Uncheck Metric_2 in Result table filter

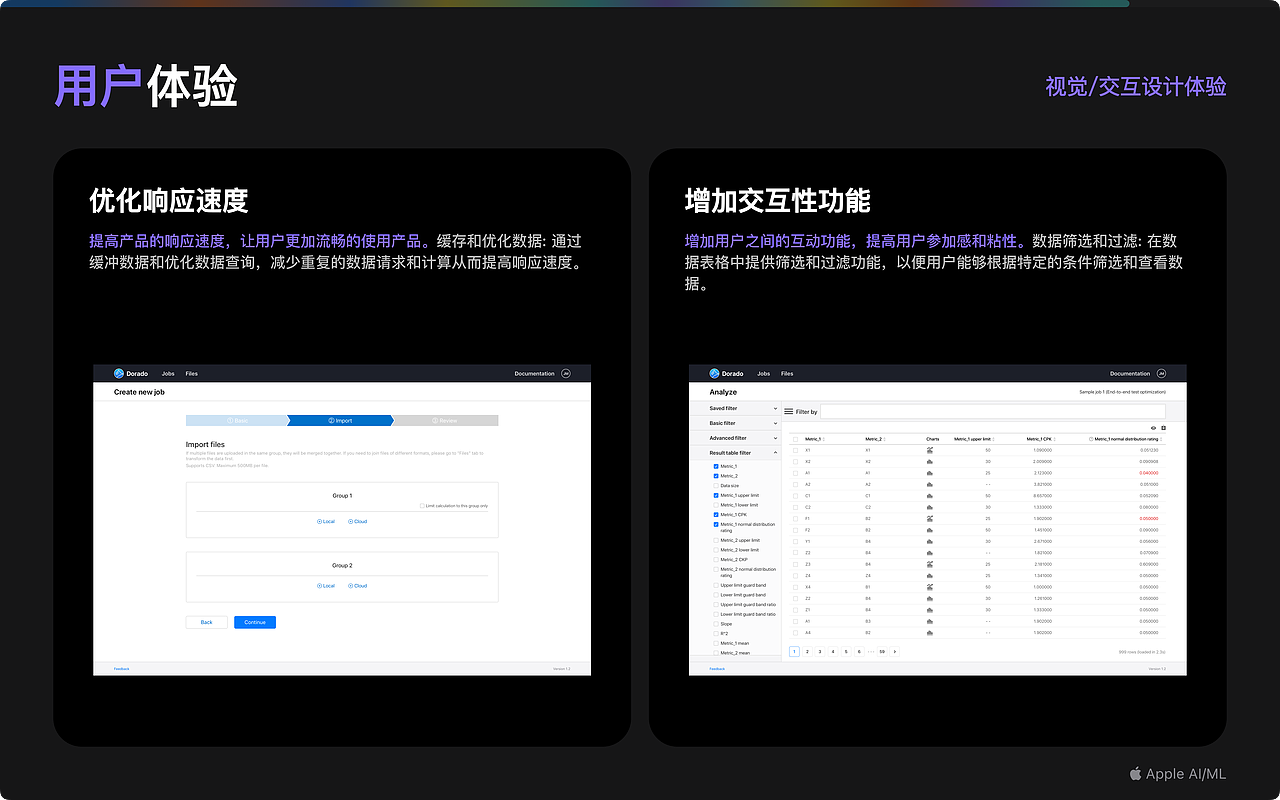point(716,476)
